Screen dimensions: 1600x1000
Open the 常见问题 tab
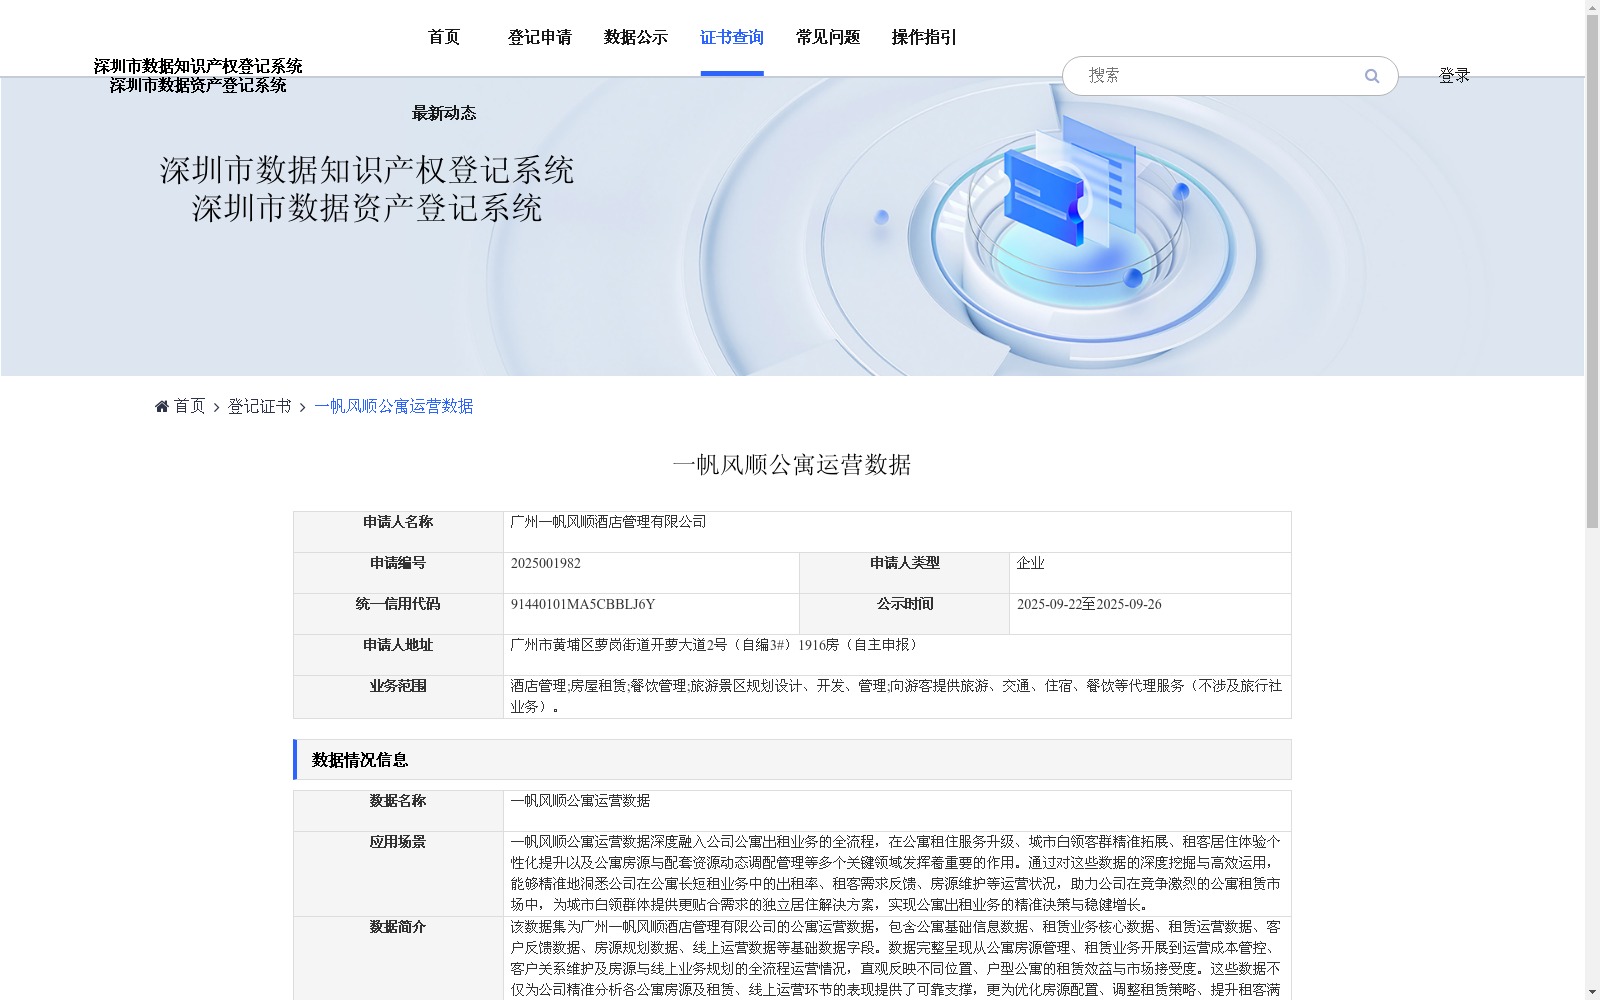(x=827, y=37)
